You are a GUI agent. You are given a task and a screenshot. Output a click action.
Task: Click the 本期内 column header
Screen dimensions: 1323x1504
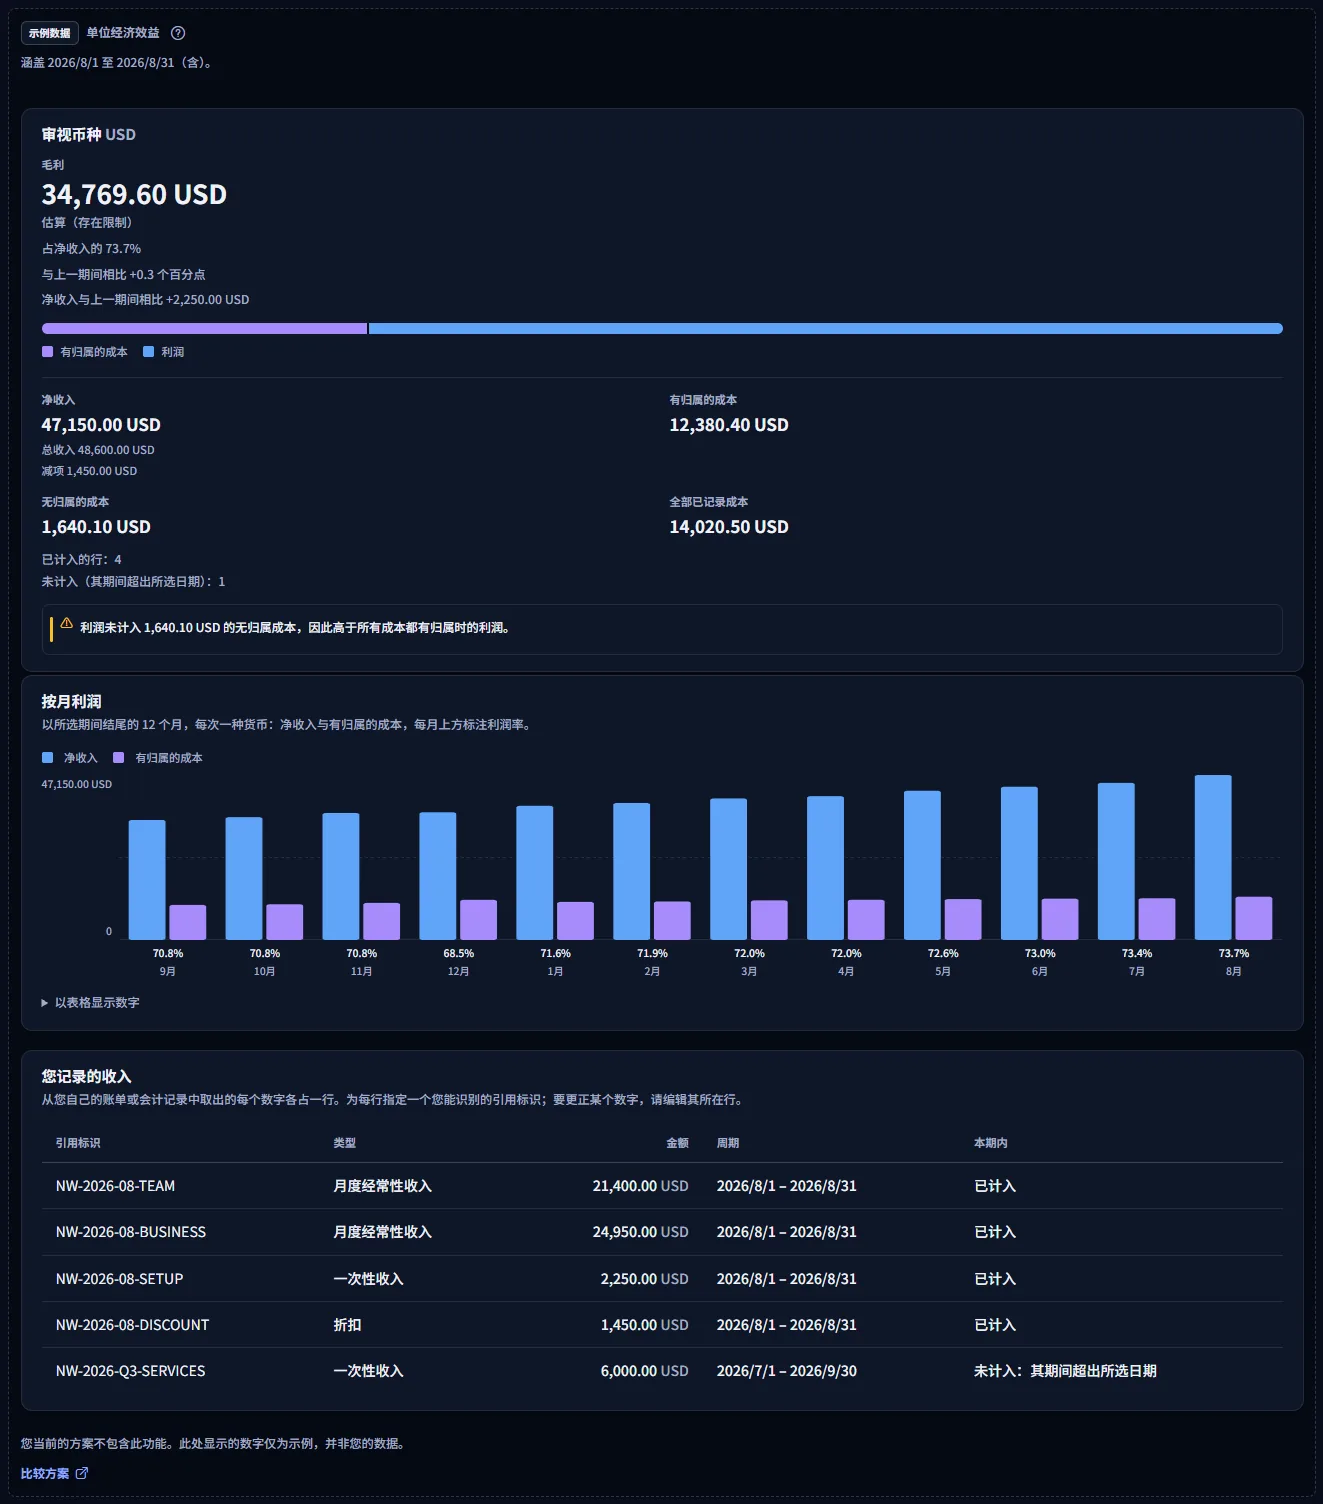pos(991,1143)
